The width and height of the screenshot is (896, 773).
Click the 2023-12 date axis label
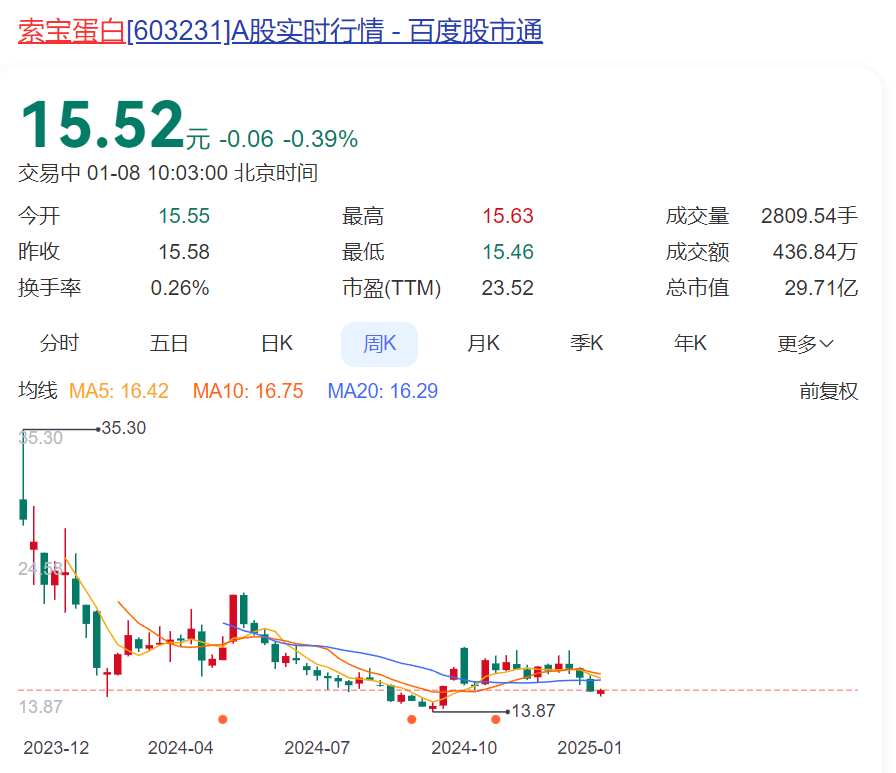pyautogui.click(x=56, y=748)
